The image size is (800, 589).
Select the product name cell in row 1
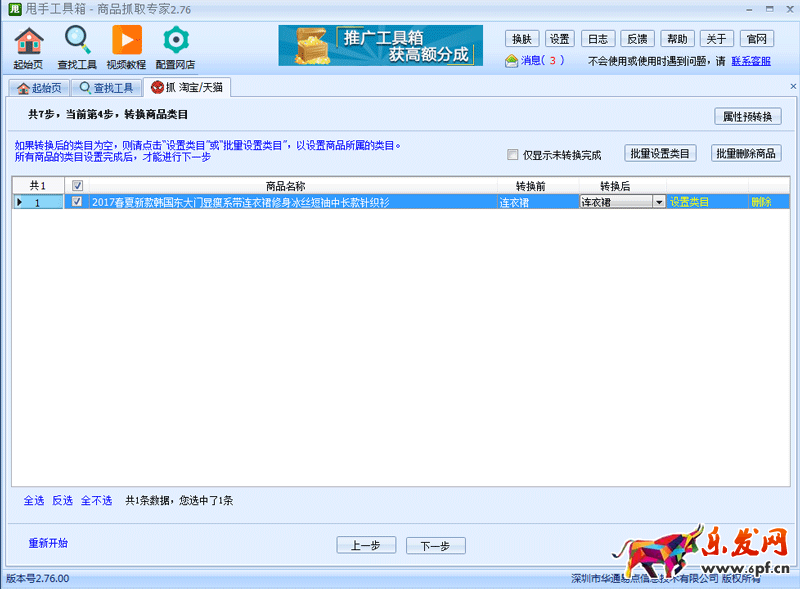290,202
